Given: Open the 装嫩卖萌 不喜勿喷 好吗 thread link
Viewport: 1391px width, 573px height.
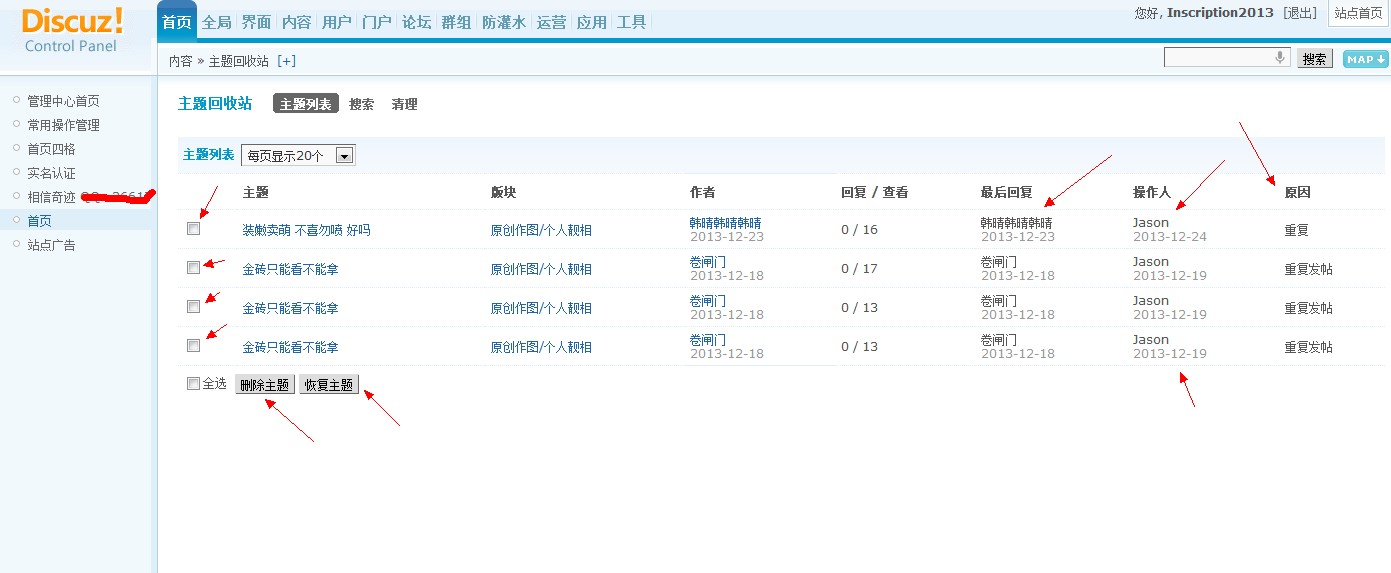Looking at the screenshot, I should click(x=306, y=230).
